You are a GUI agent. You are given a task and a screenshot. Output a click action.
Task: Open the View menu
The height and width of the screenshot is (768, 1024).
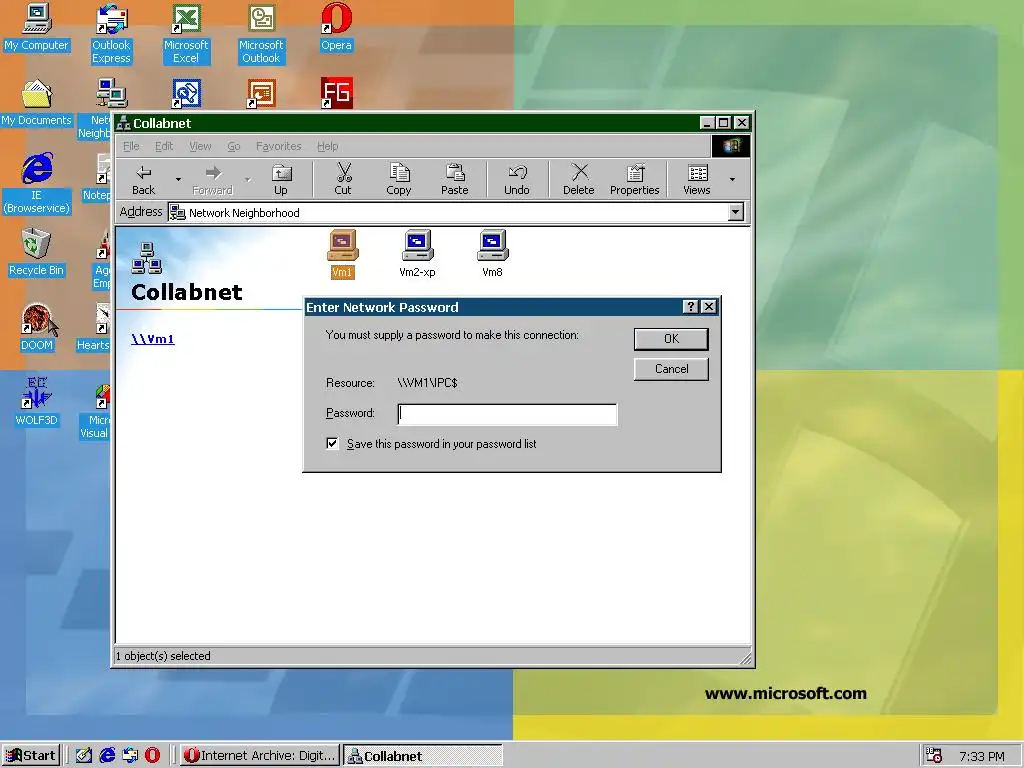[200, 146]
